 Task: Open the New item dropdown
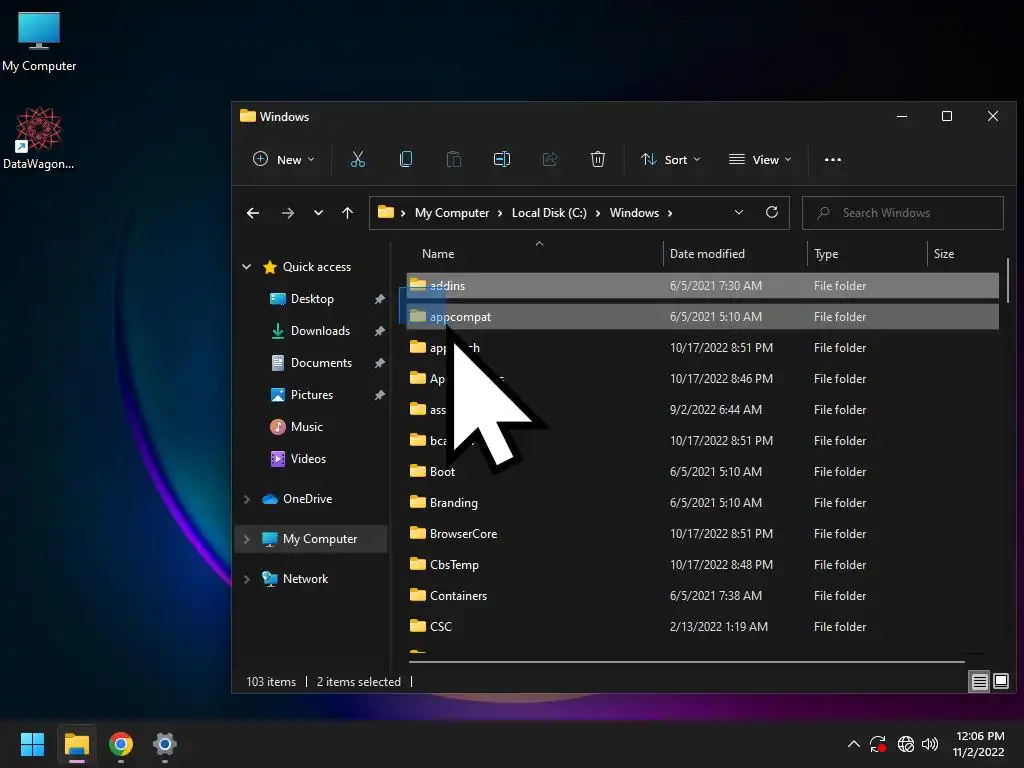point(284,159)
